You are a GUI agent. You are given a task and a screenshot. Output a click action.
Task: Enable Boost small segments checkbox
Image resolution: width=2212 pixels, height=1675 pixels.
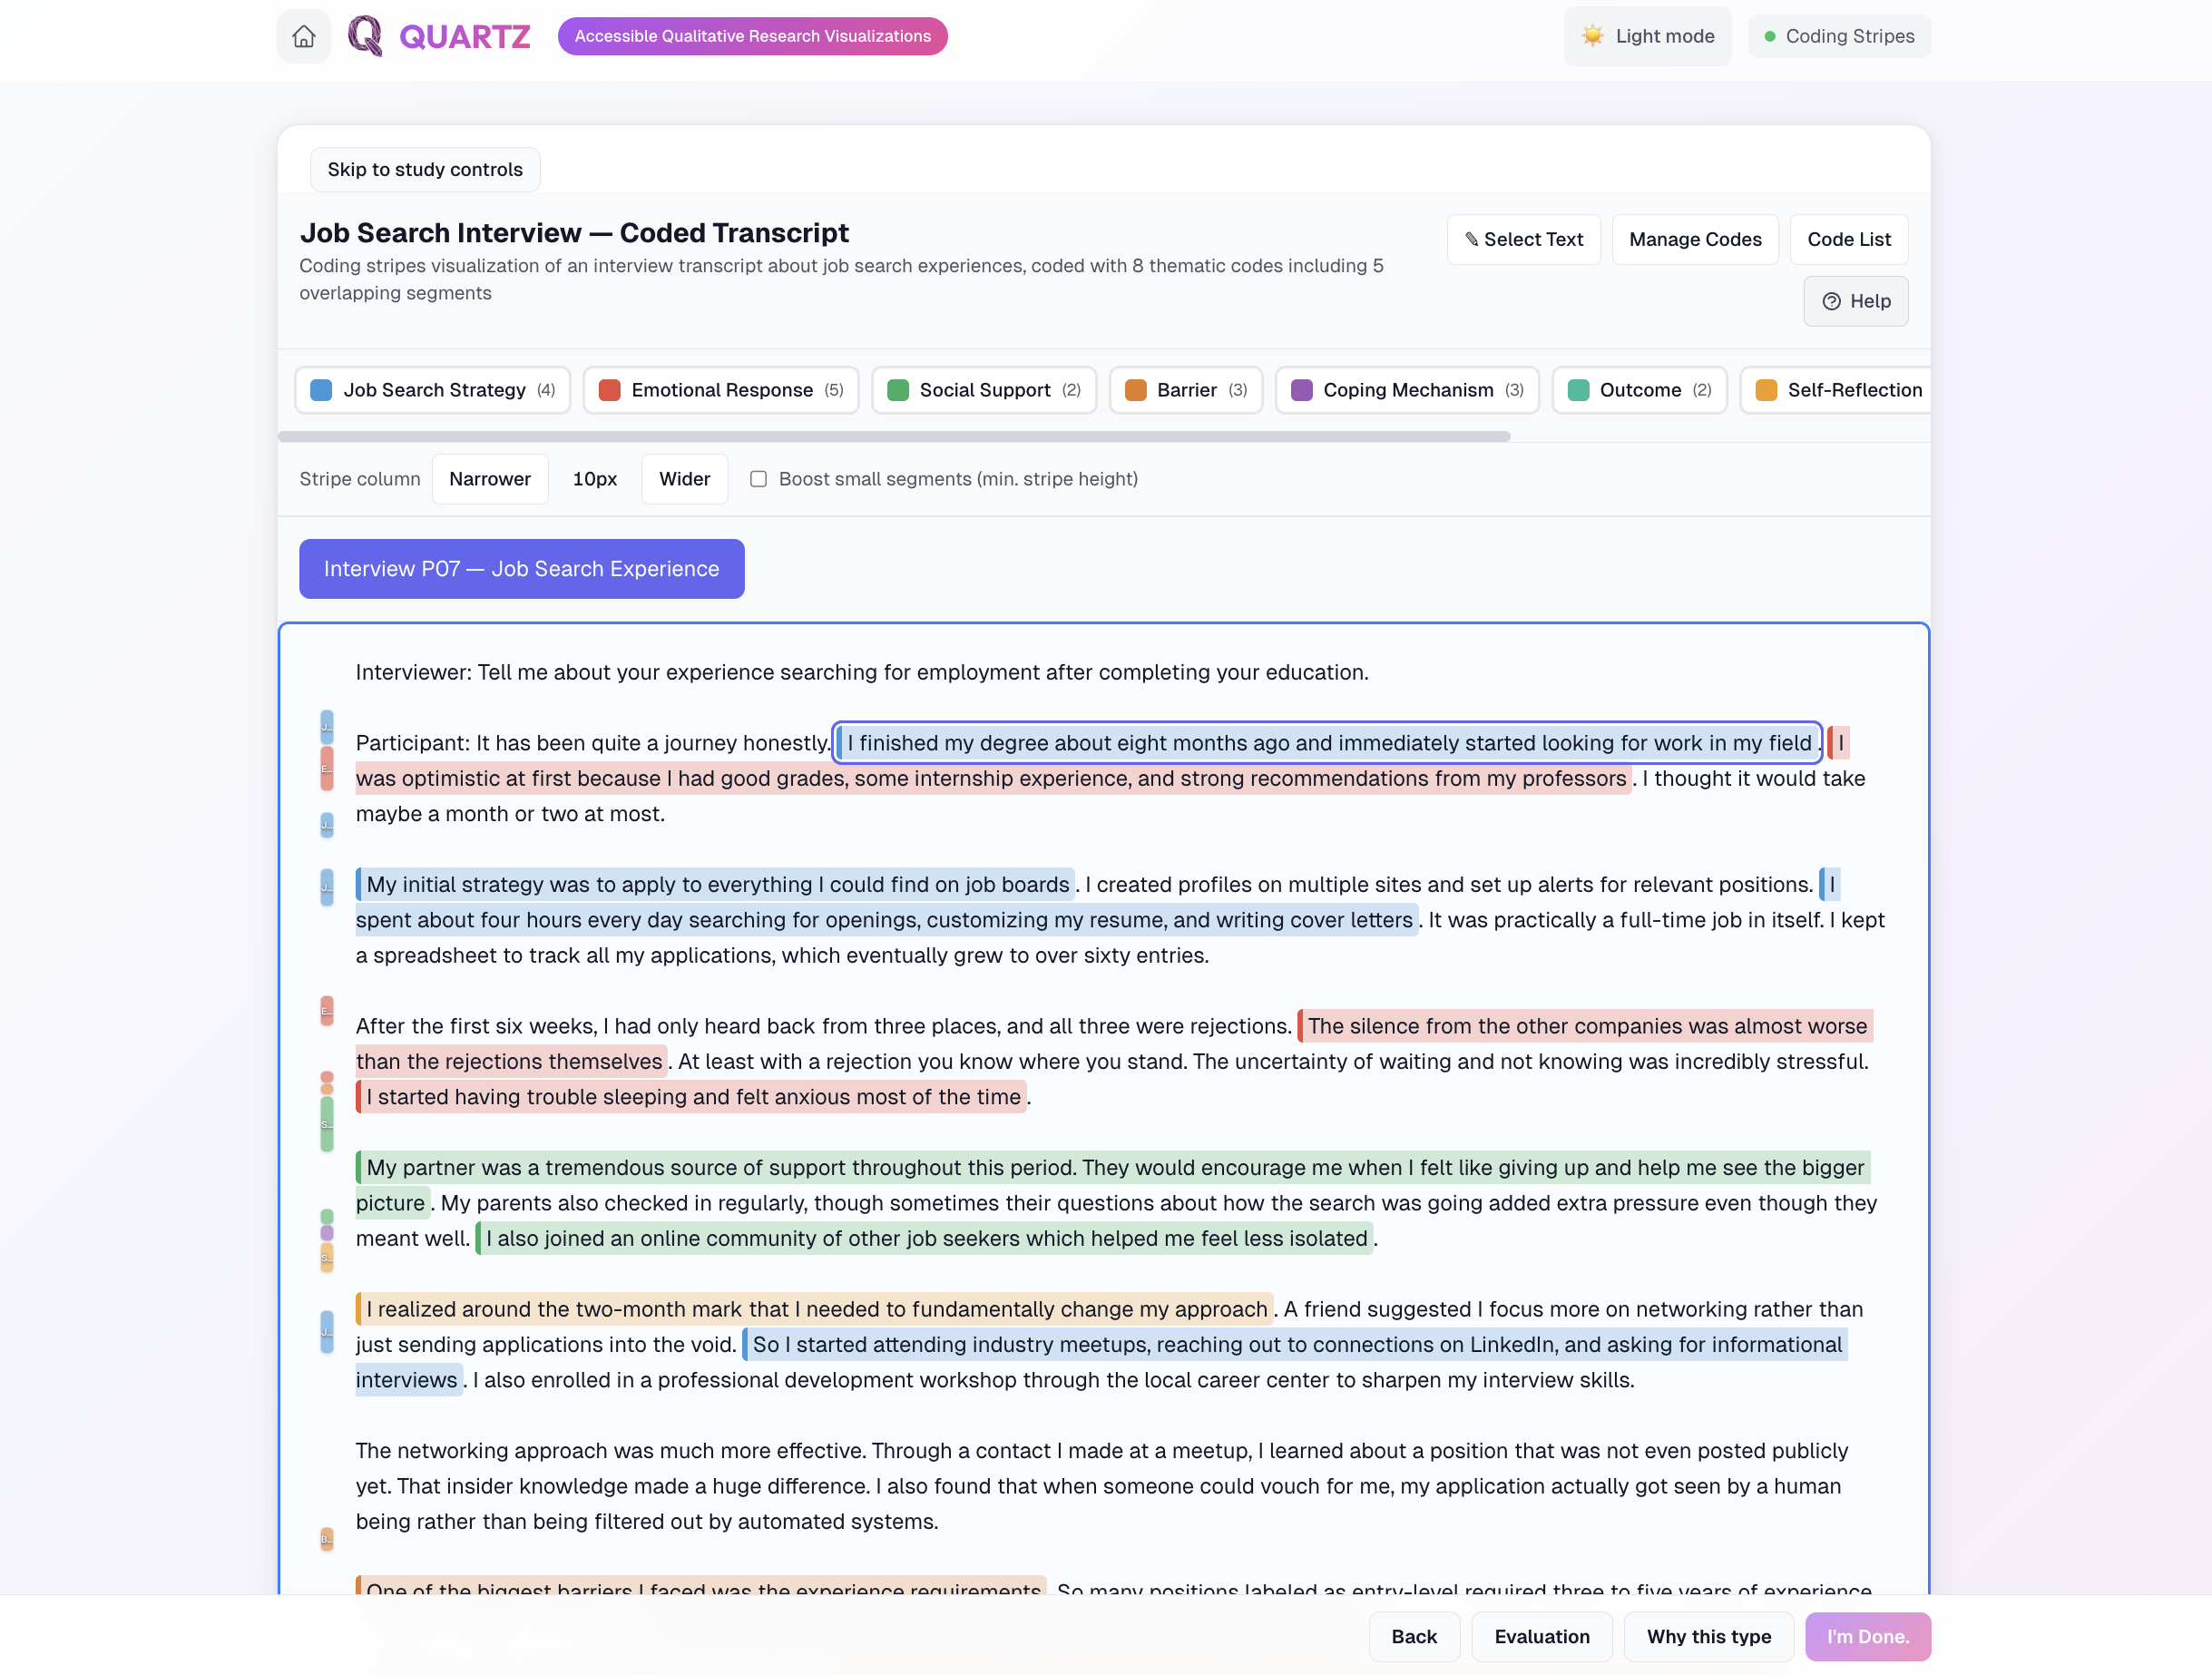759,479
